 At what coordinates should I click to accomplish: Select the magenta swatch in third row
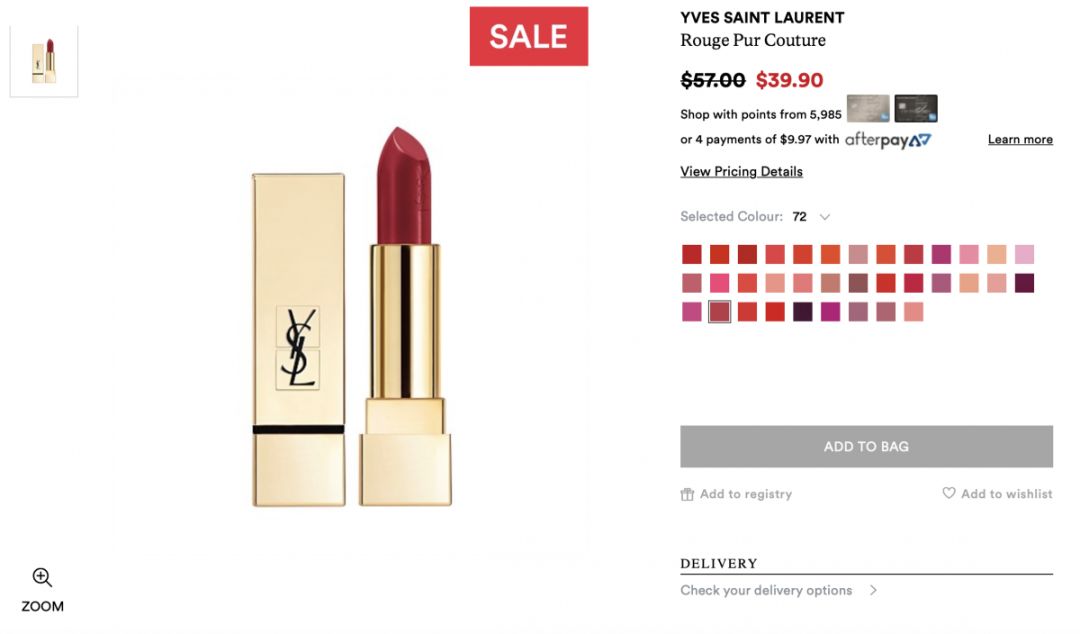[830, 312]
